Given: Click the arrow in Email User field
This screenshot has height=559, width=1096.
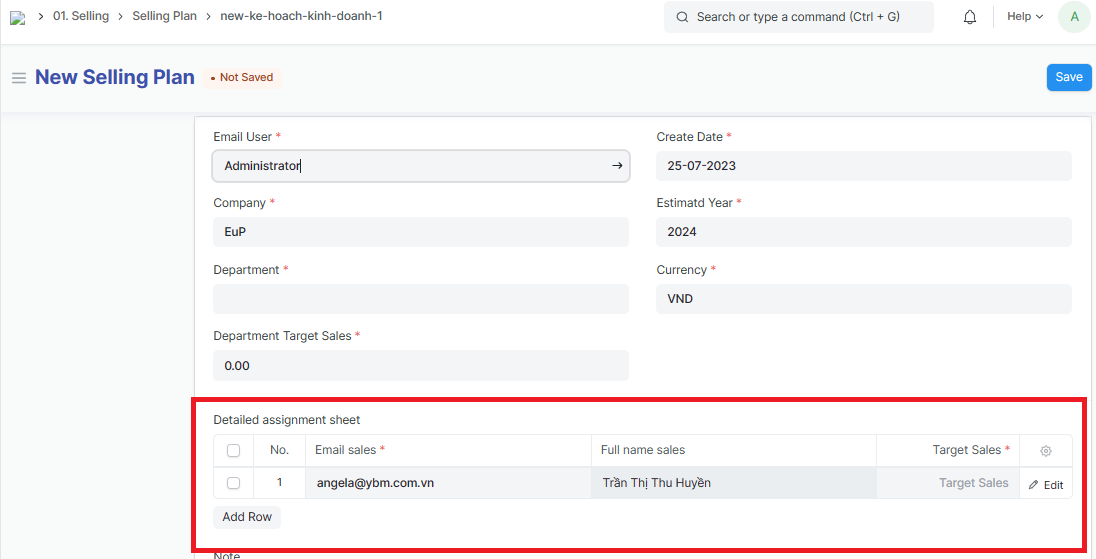Looking at the screenshot, I should [x=617, y=166].
